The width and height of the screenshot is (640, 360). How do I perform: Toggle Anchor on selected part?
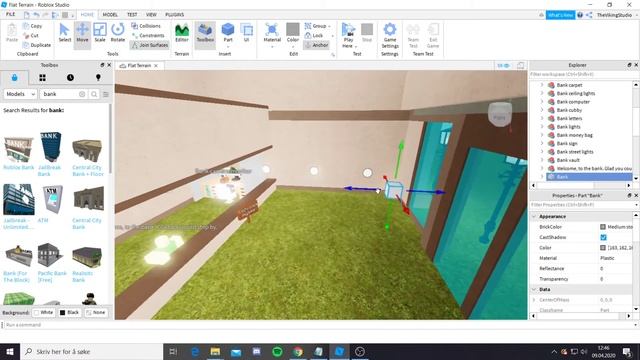point(316,45)
